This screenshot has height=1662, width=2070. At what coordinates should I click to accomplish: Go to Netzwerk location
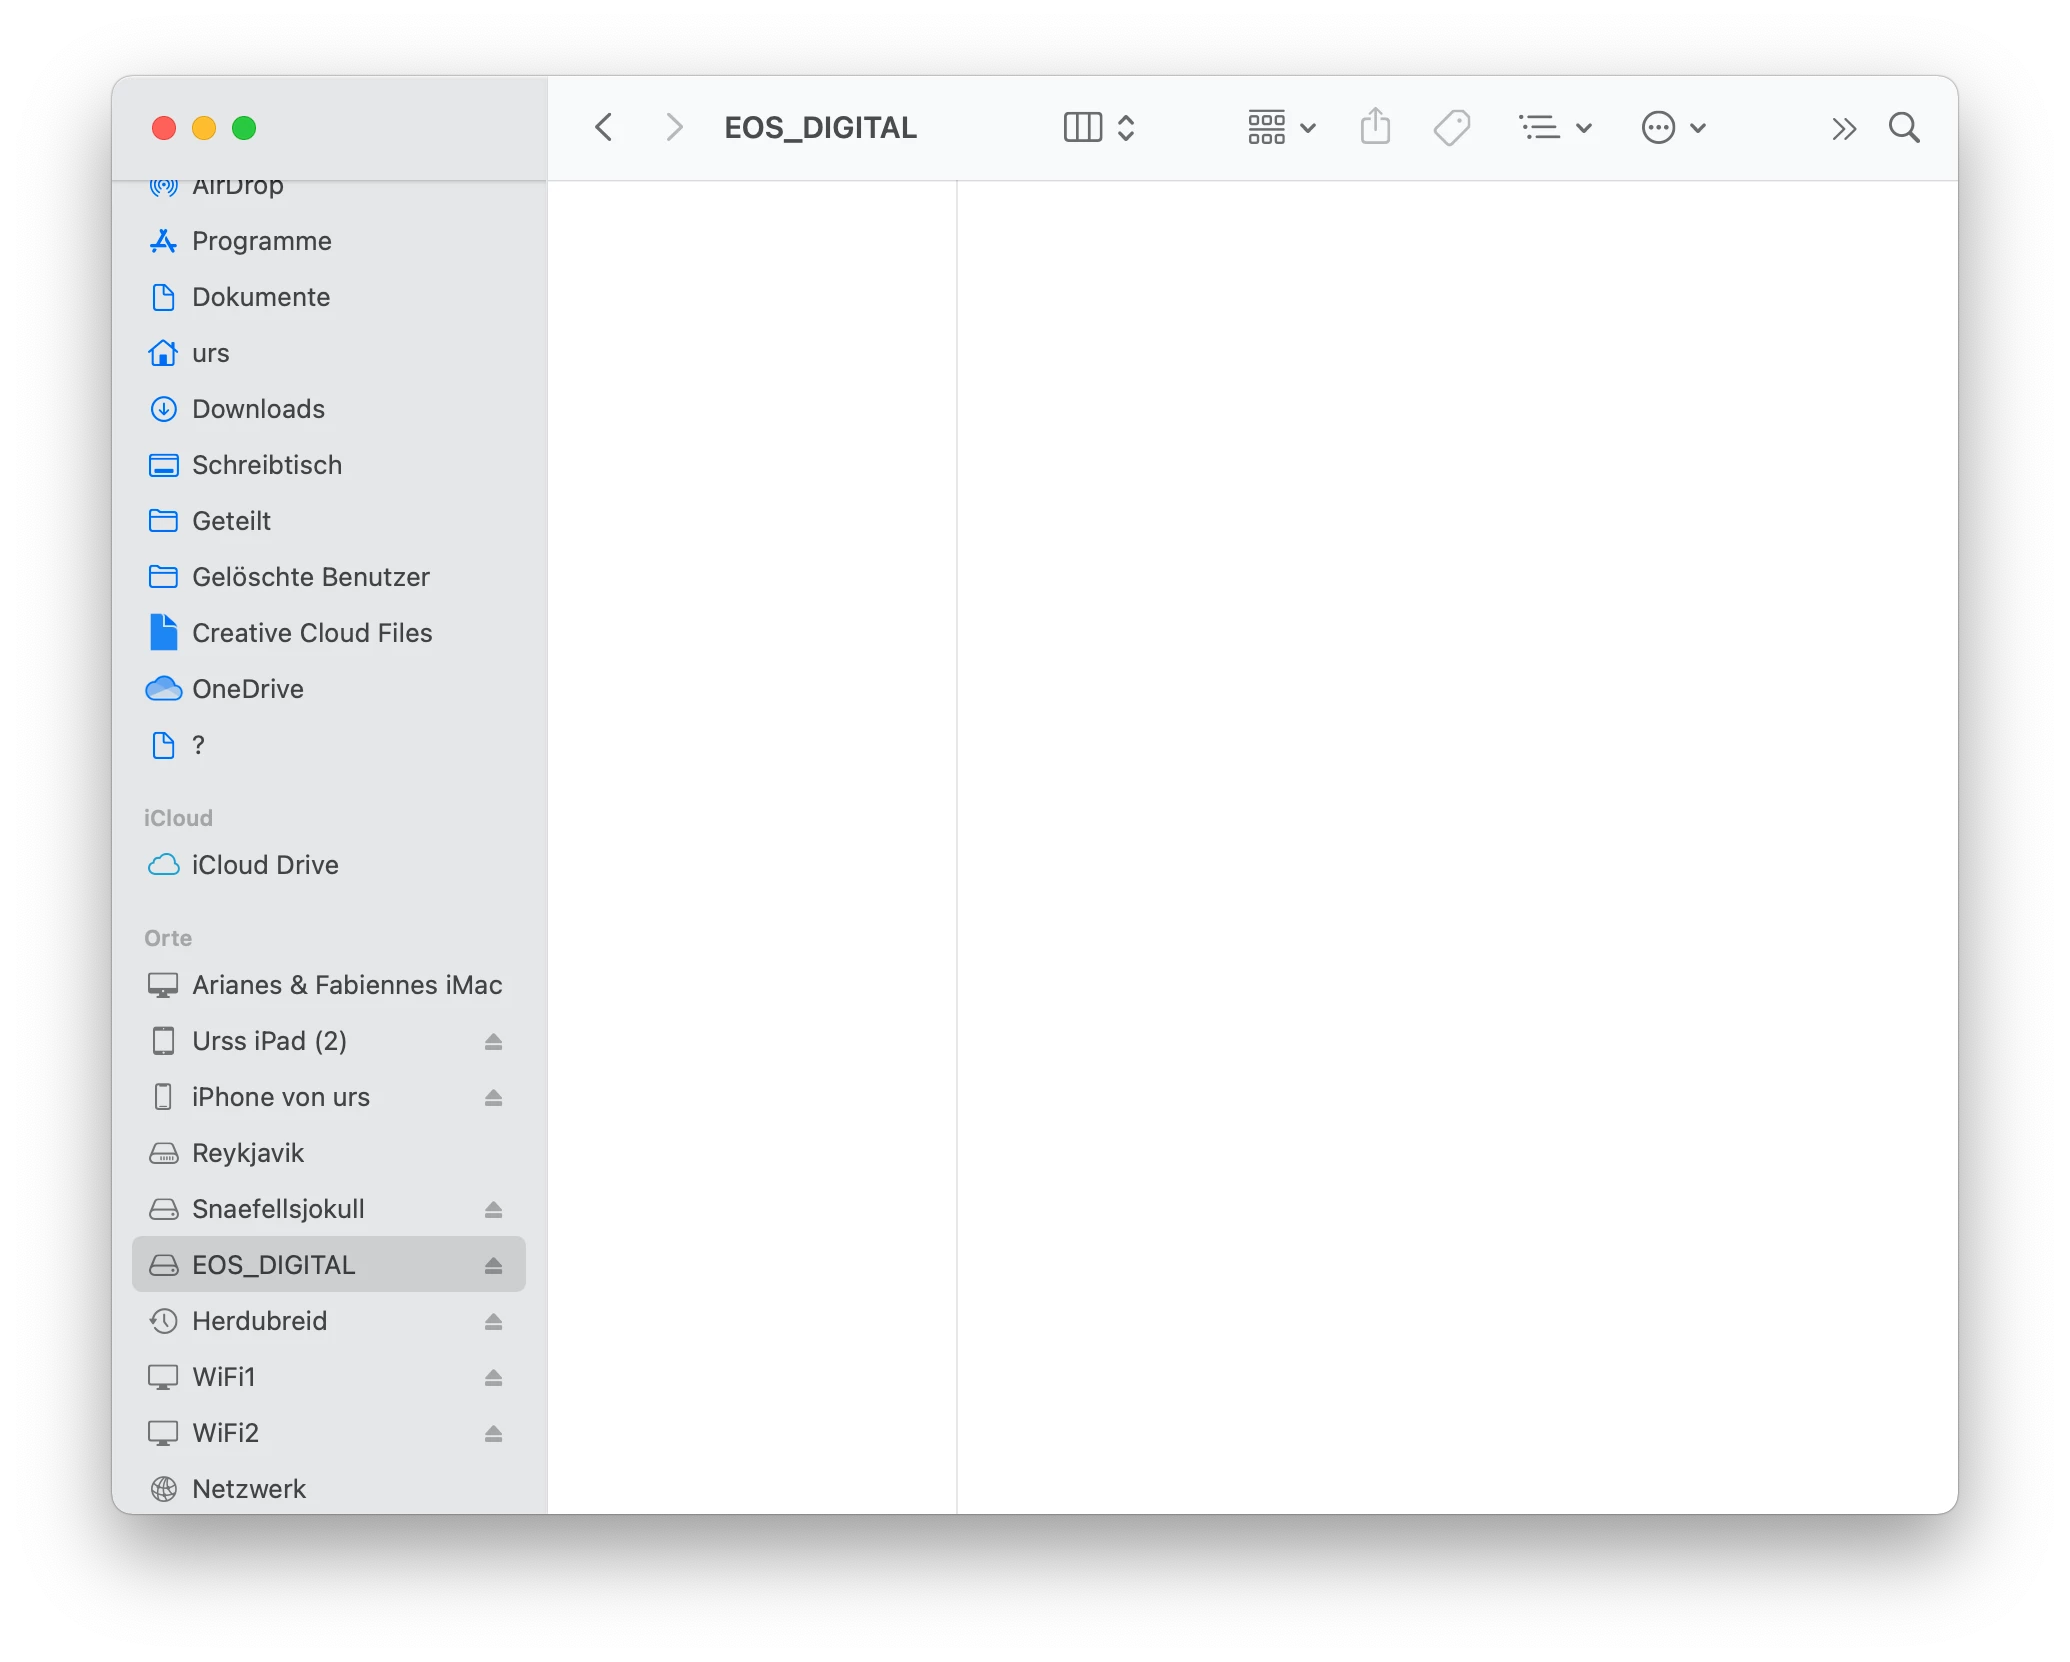click(x=248, y=1489)
